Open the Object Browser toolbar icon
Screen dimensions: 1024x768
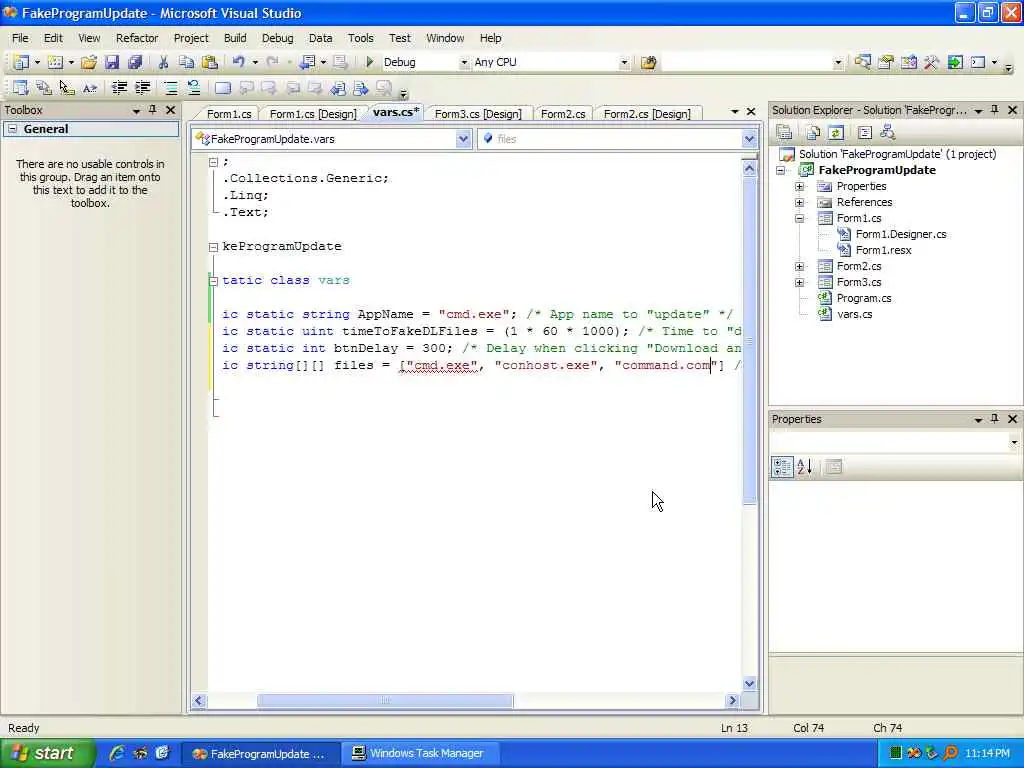(908, 62)
